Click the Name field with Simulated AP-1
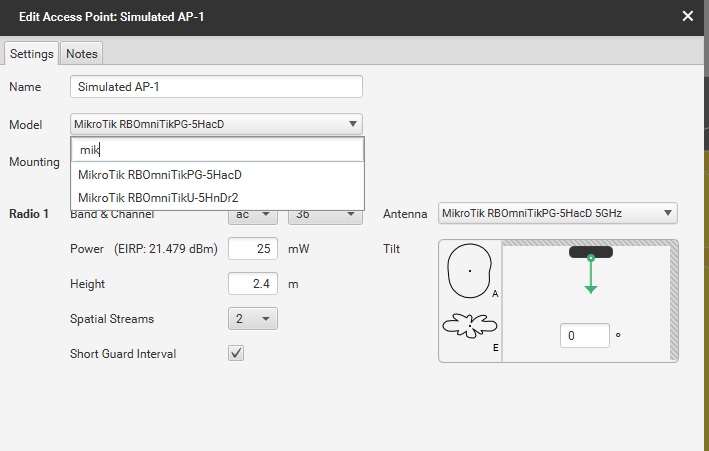This screenshot has width=709, height=451. pos(216,86)
